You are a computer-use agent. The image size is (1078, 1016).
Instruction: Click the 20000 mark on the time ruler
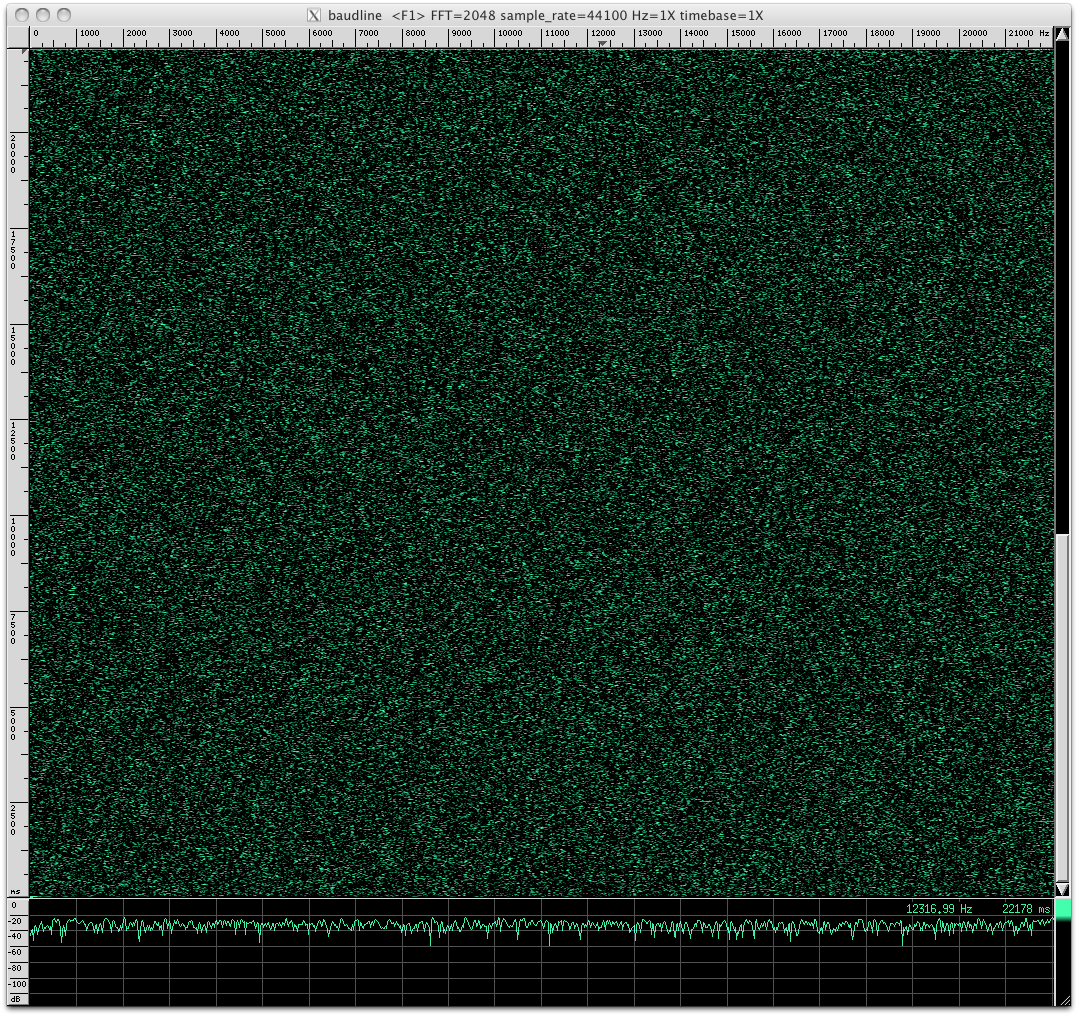pos(13,154)
